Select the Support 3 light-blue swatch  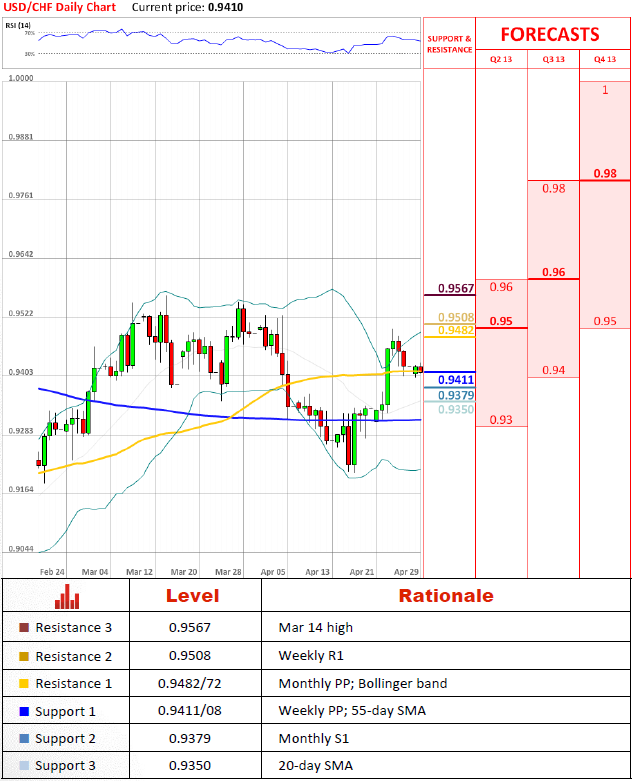click(24, 766)
